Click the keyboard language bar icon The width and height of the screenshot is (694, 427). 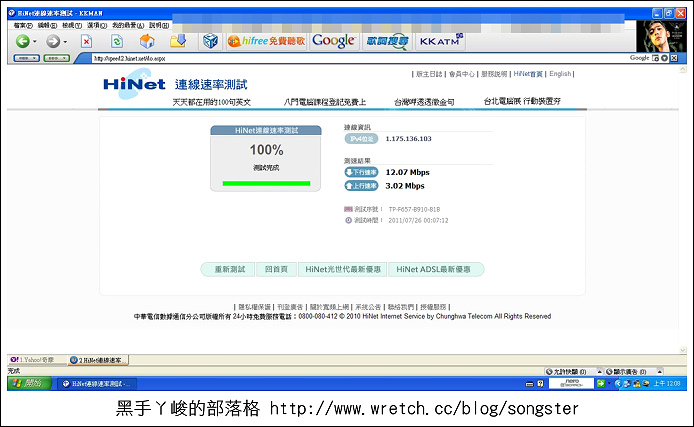[x=529, y=384]
